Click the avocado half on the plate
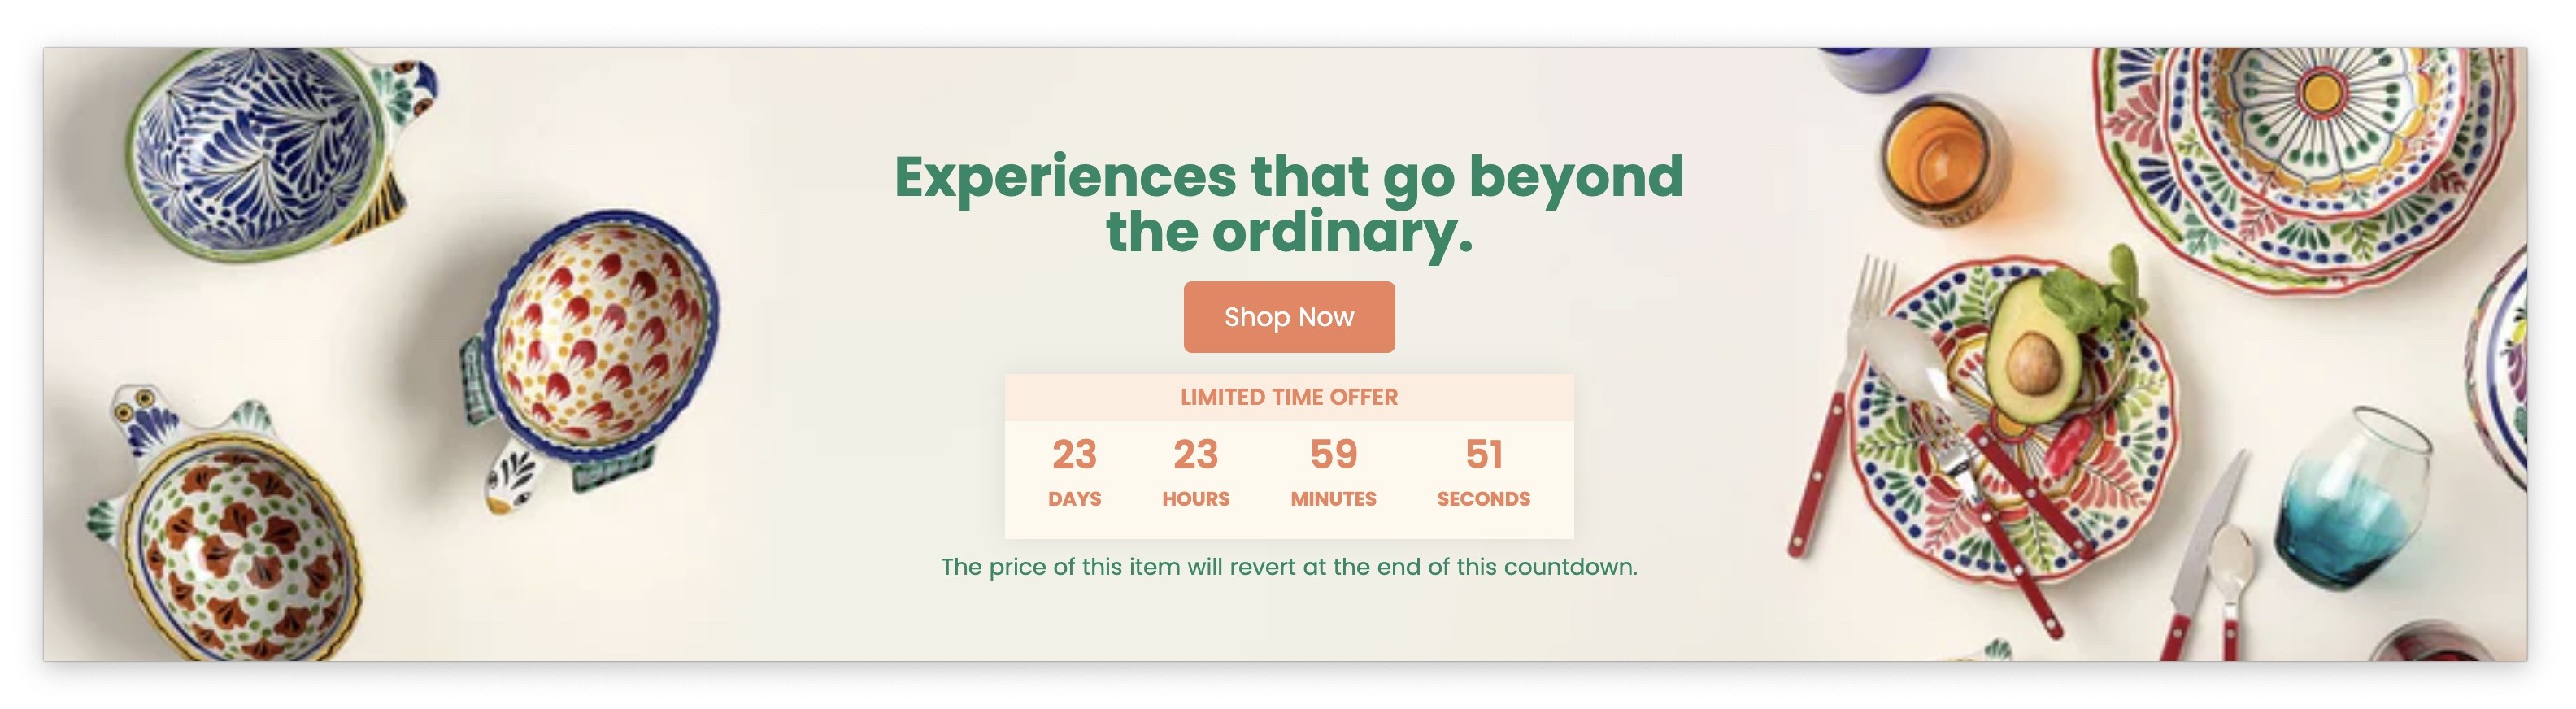The width and height of the screenshot is (2576, 709). [2032, 350]
